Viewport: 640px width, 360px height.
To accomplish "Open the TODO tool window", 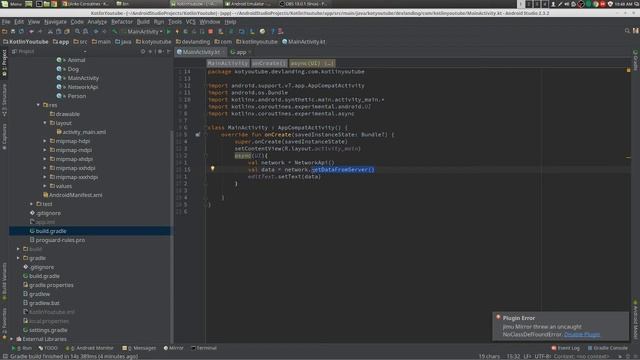I will pyautogui.click(x=48, y=348).
